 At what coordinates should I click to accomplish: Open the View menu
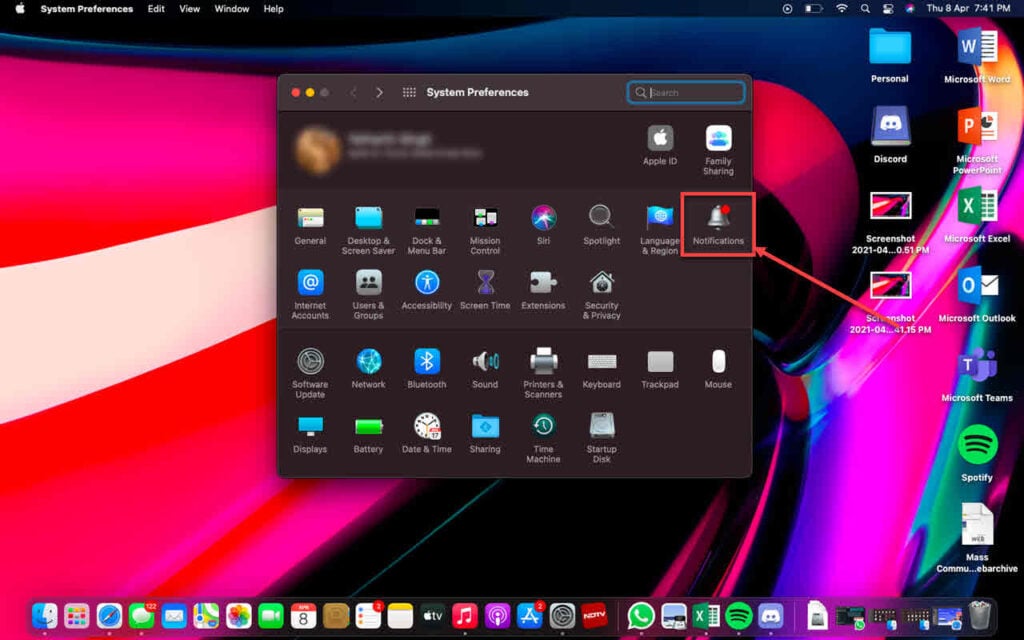[189, 8]
